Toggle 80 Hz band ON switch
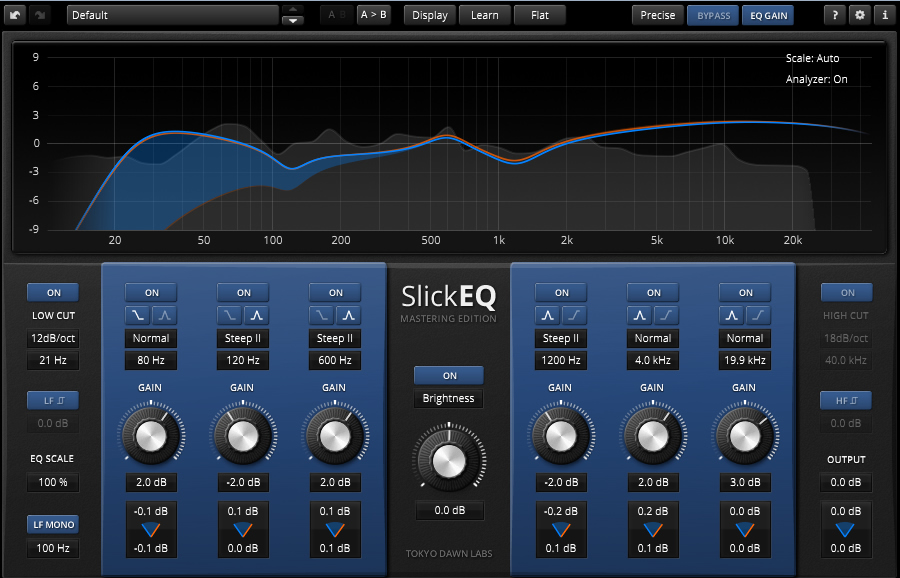The width and height of the screenshot is (900, 578). [x=152, y=293]
